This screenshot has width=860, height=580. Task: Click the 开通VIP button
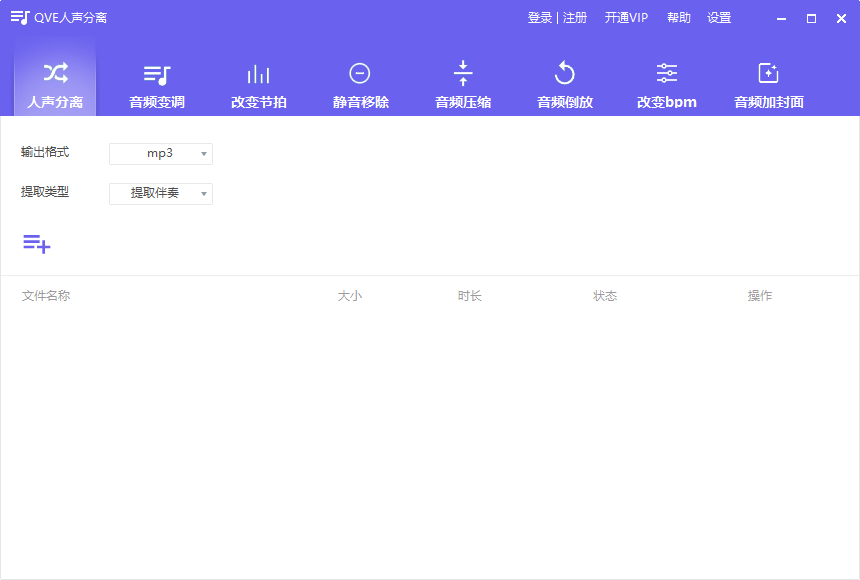coord(626,17)
